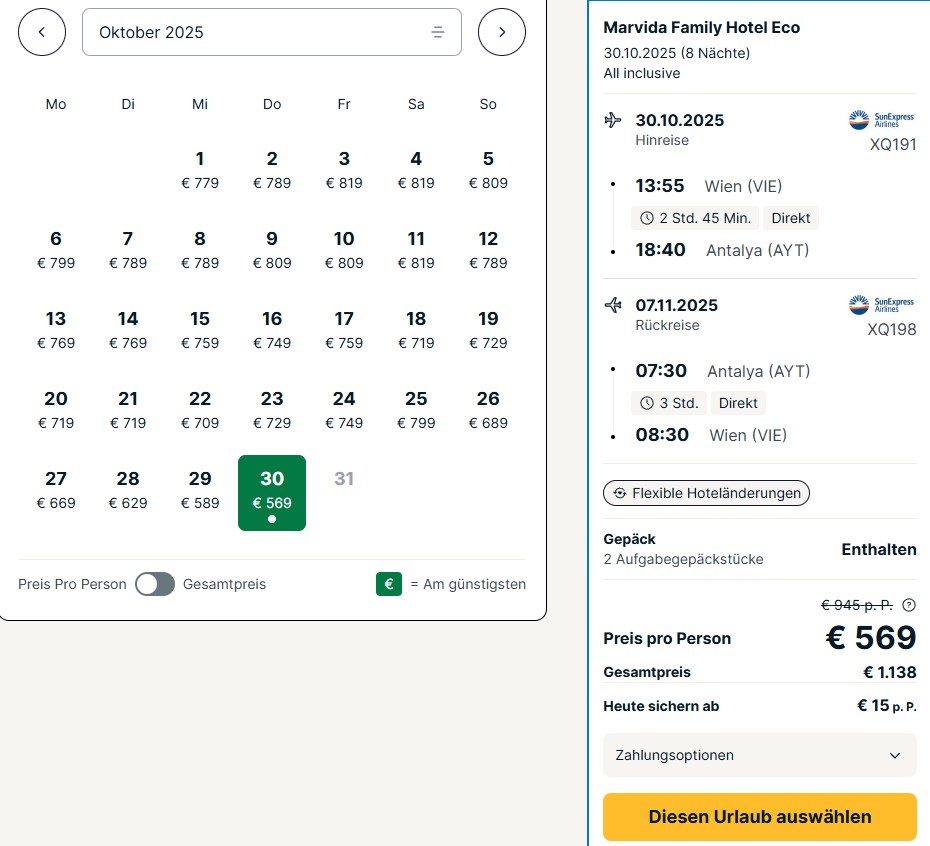Select day 9 costing € 809
The width and height of the screenshot is (930, 846).
click(x=272, y=250)
